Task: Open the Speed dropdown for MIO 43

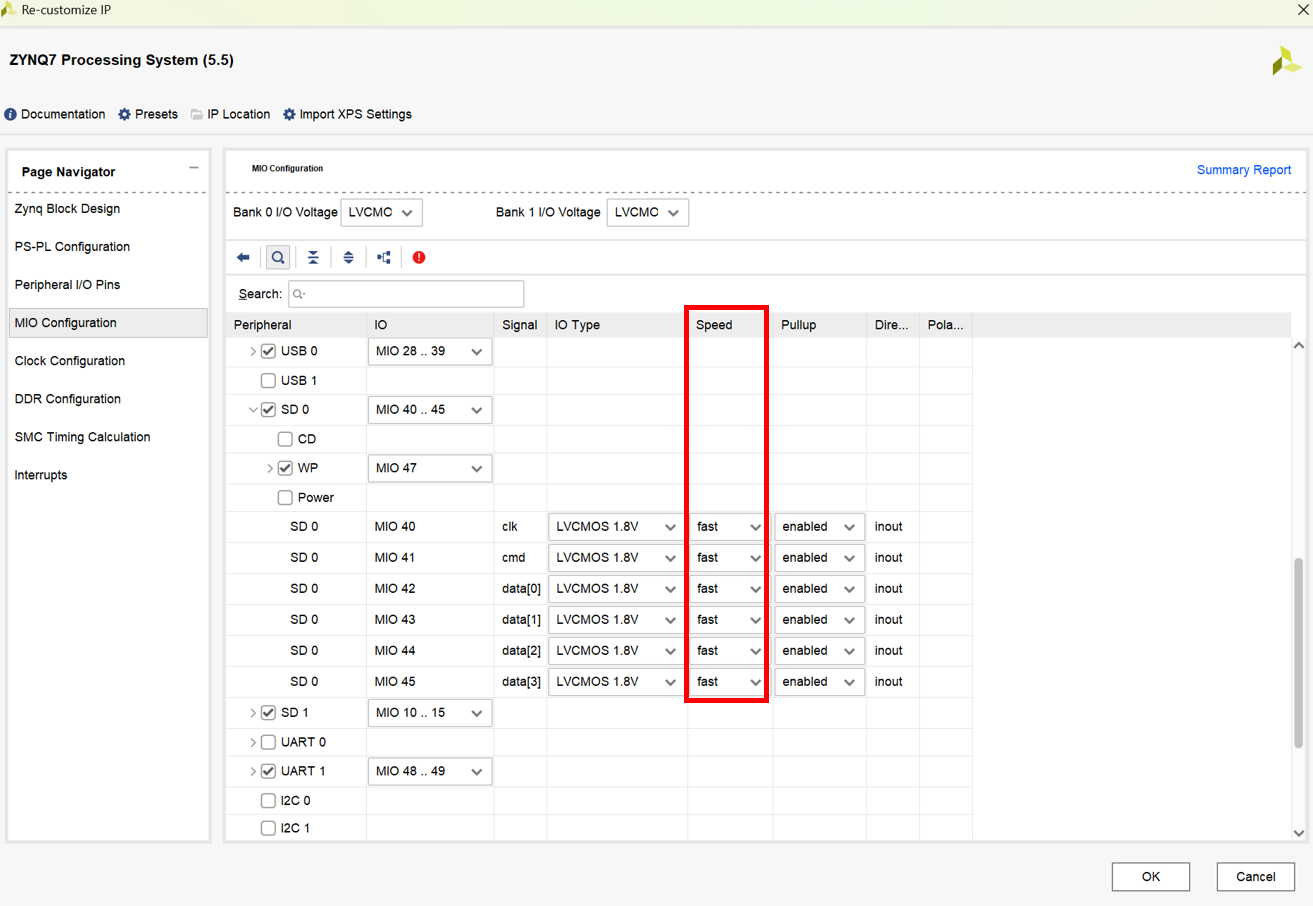Action: tap(729, 620)
